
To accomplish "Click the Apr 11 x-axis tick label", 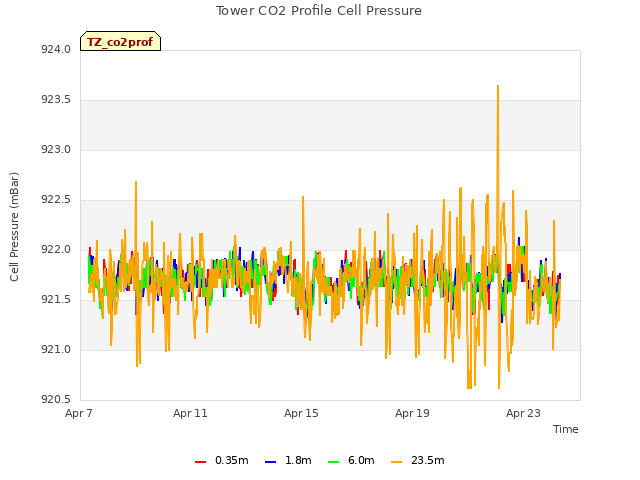I will pos(190,413).
